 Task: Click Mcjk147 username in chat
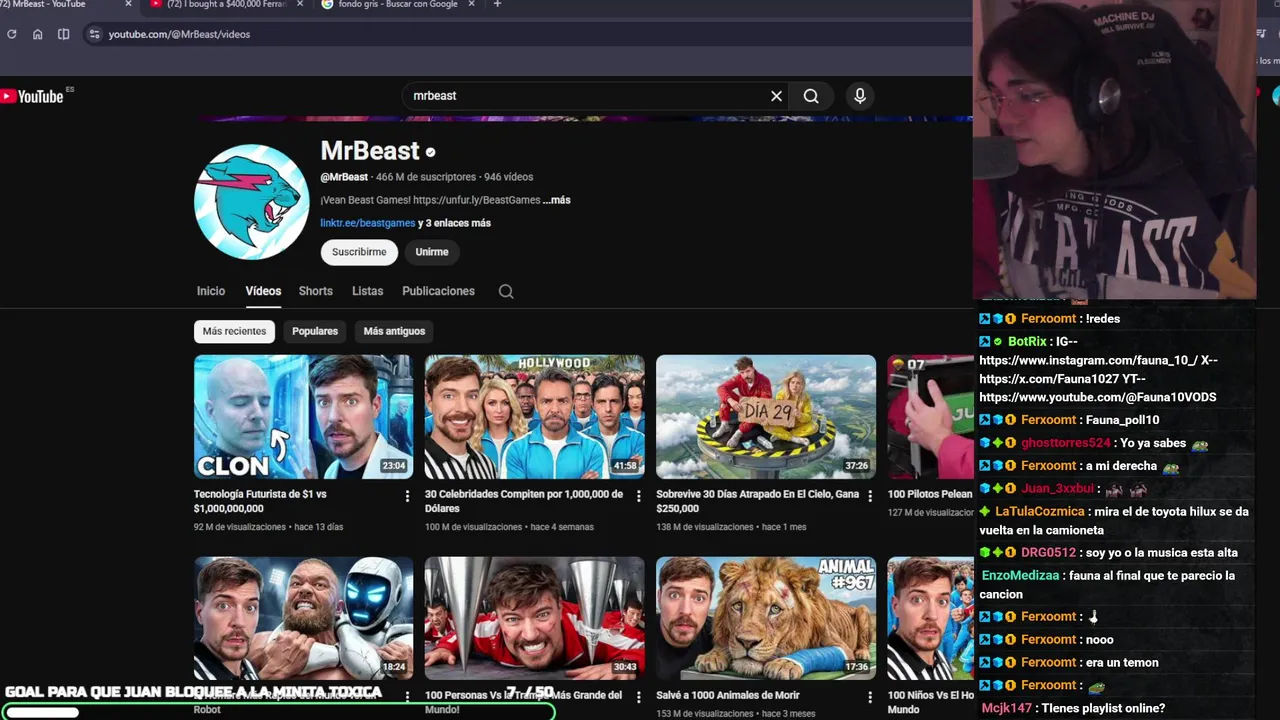(1006, 708)
